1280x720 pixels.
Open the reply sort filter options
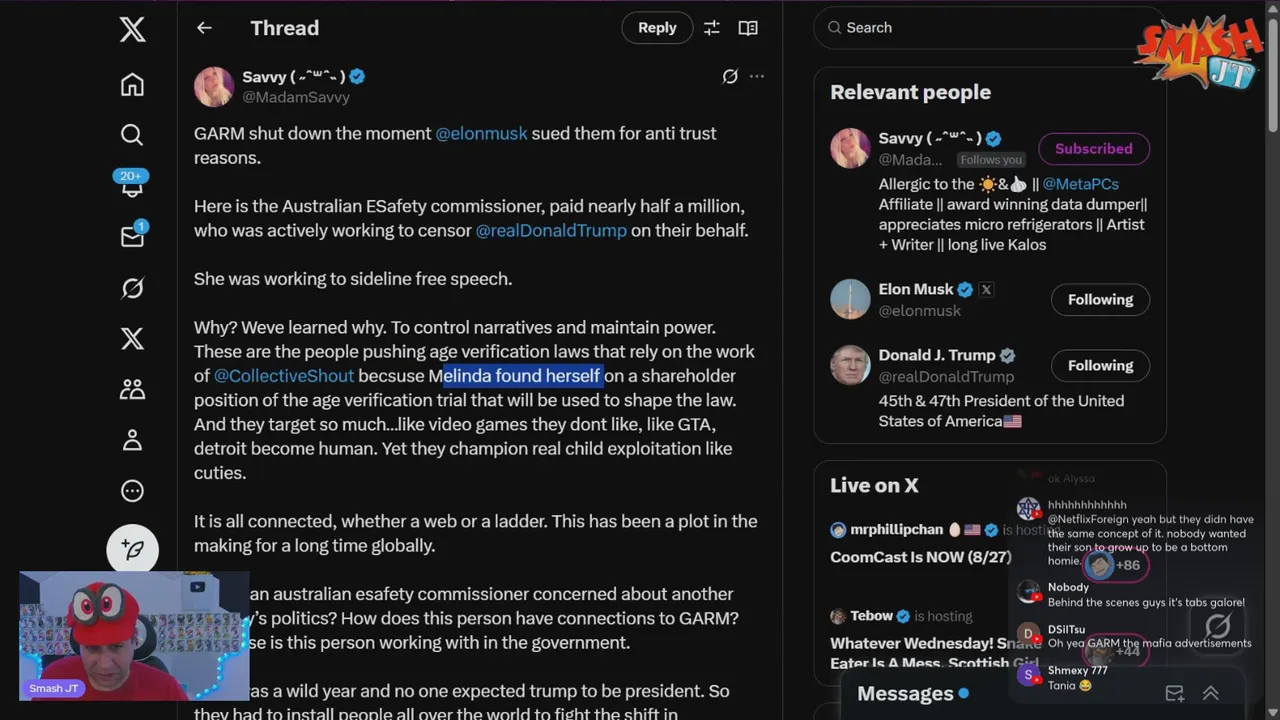tap(712, 28)
